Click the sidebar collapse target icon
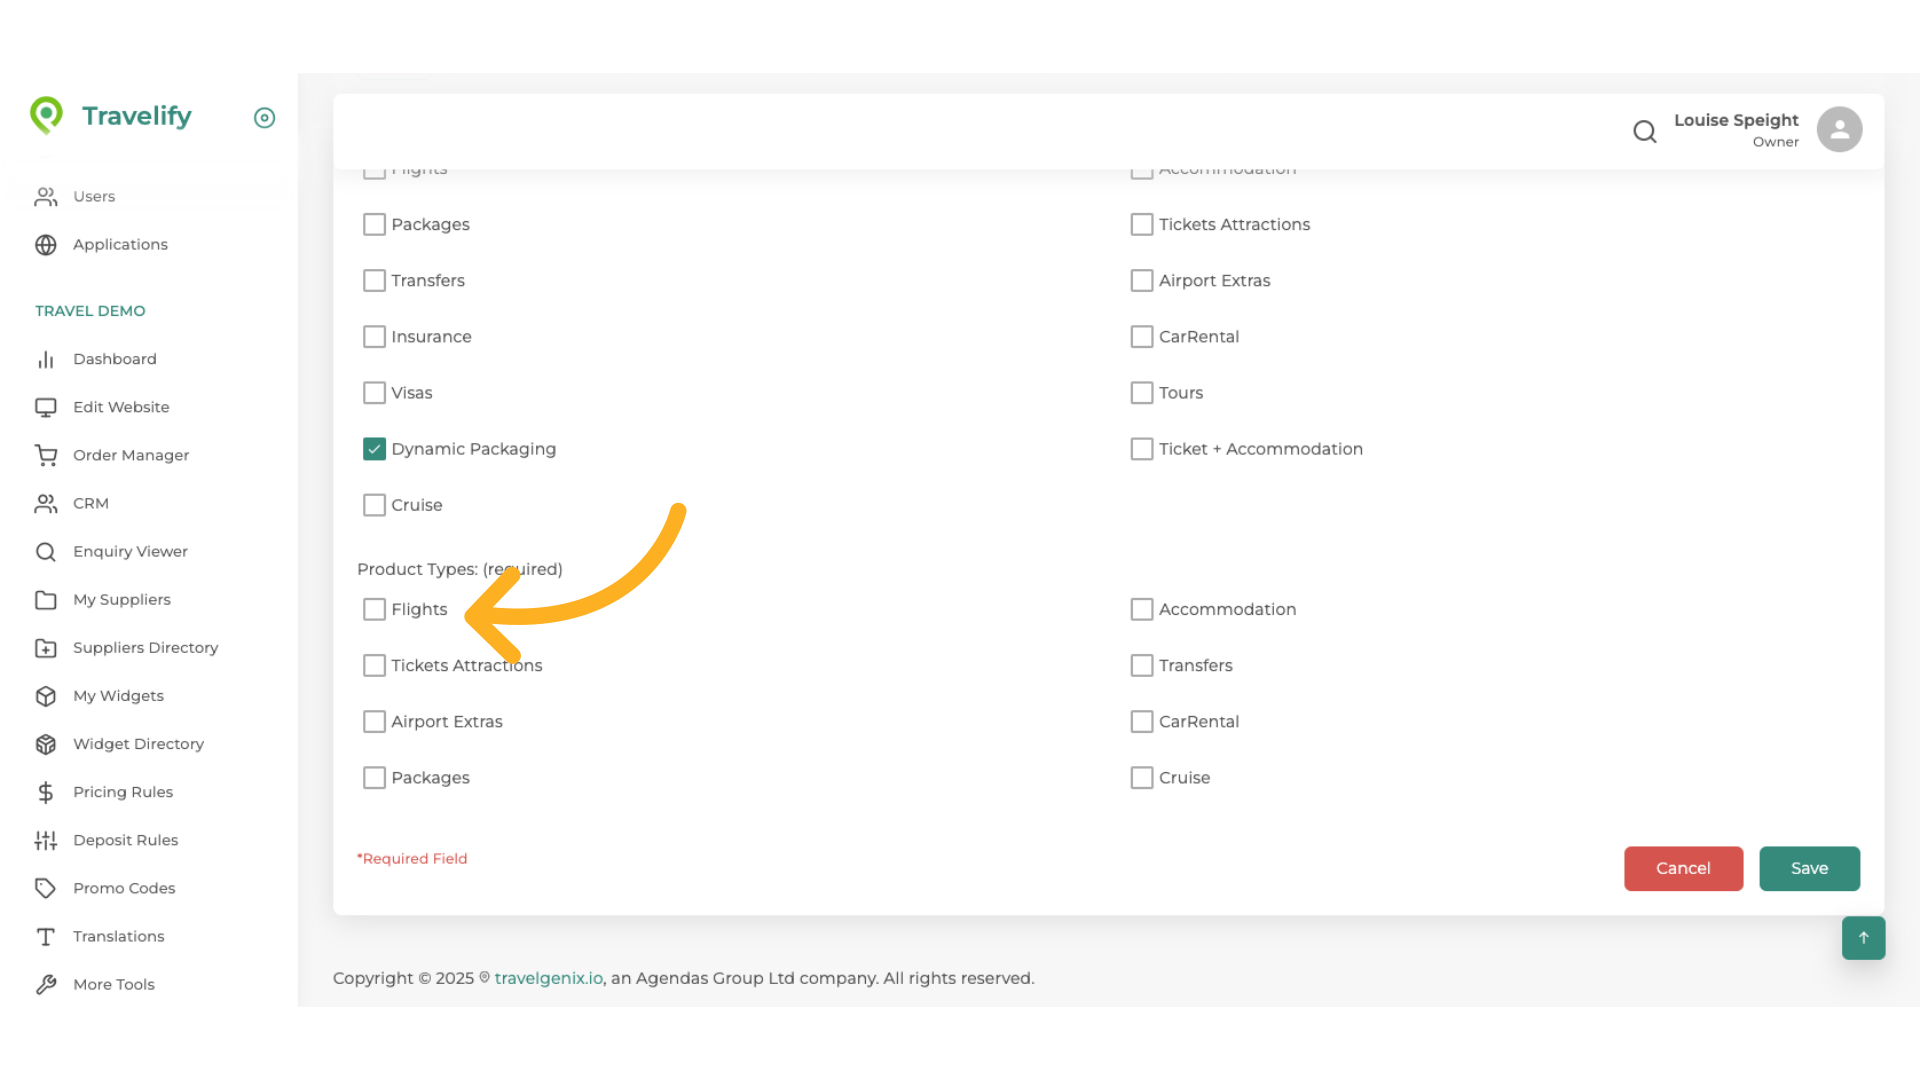 tap(264, 118)
